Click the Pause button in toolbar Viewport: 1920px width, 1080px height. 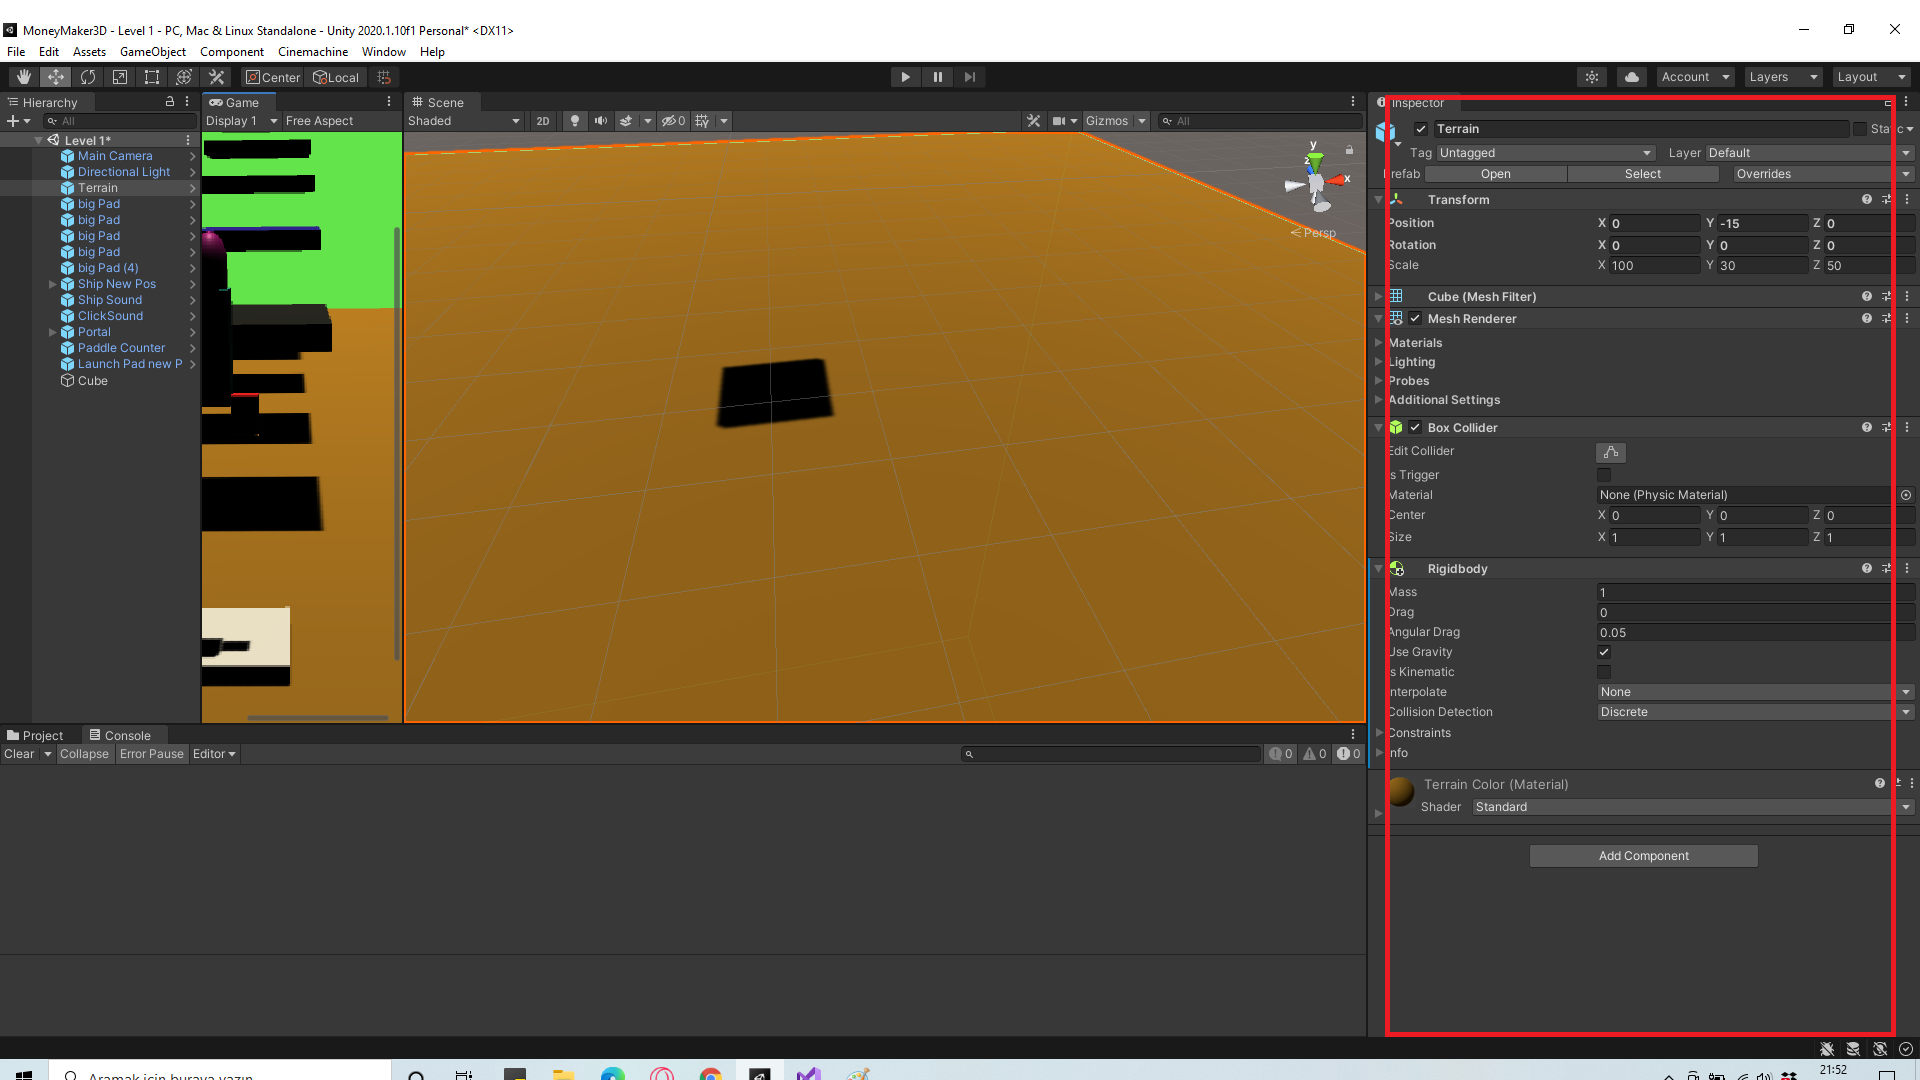(x=938, y=76)
